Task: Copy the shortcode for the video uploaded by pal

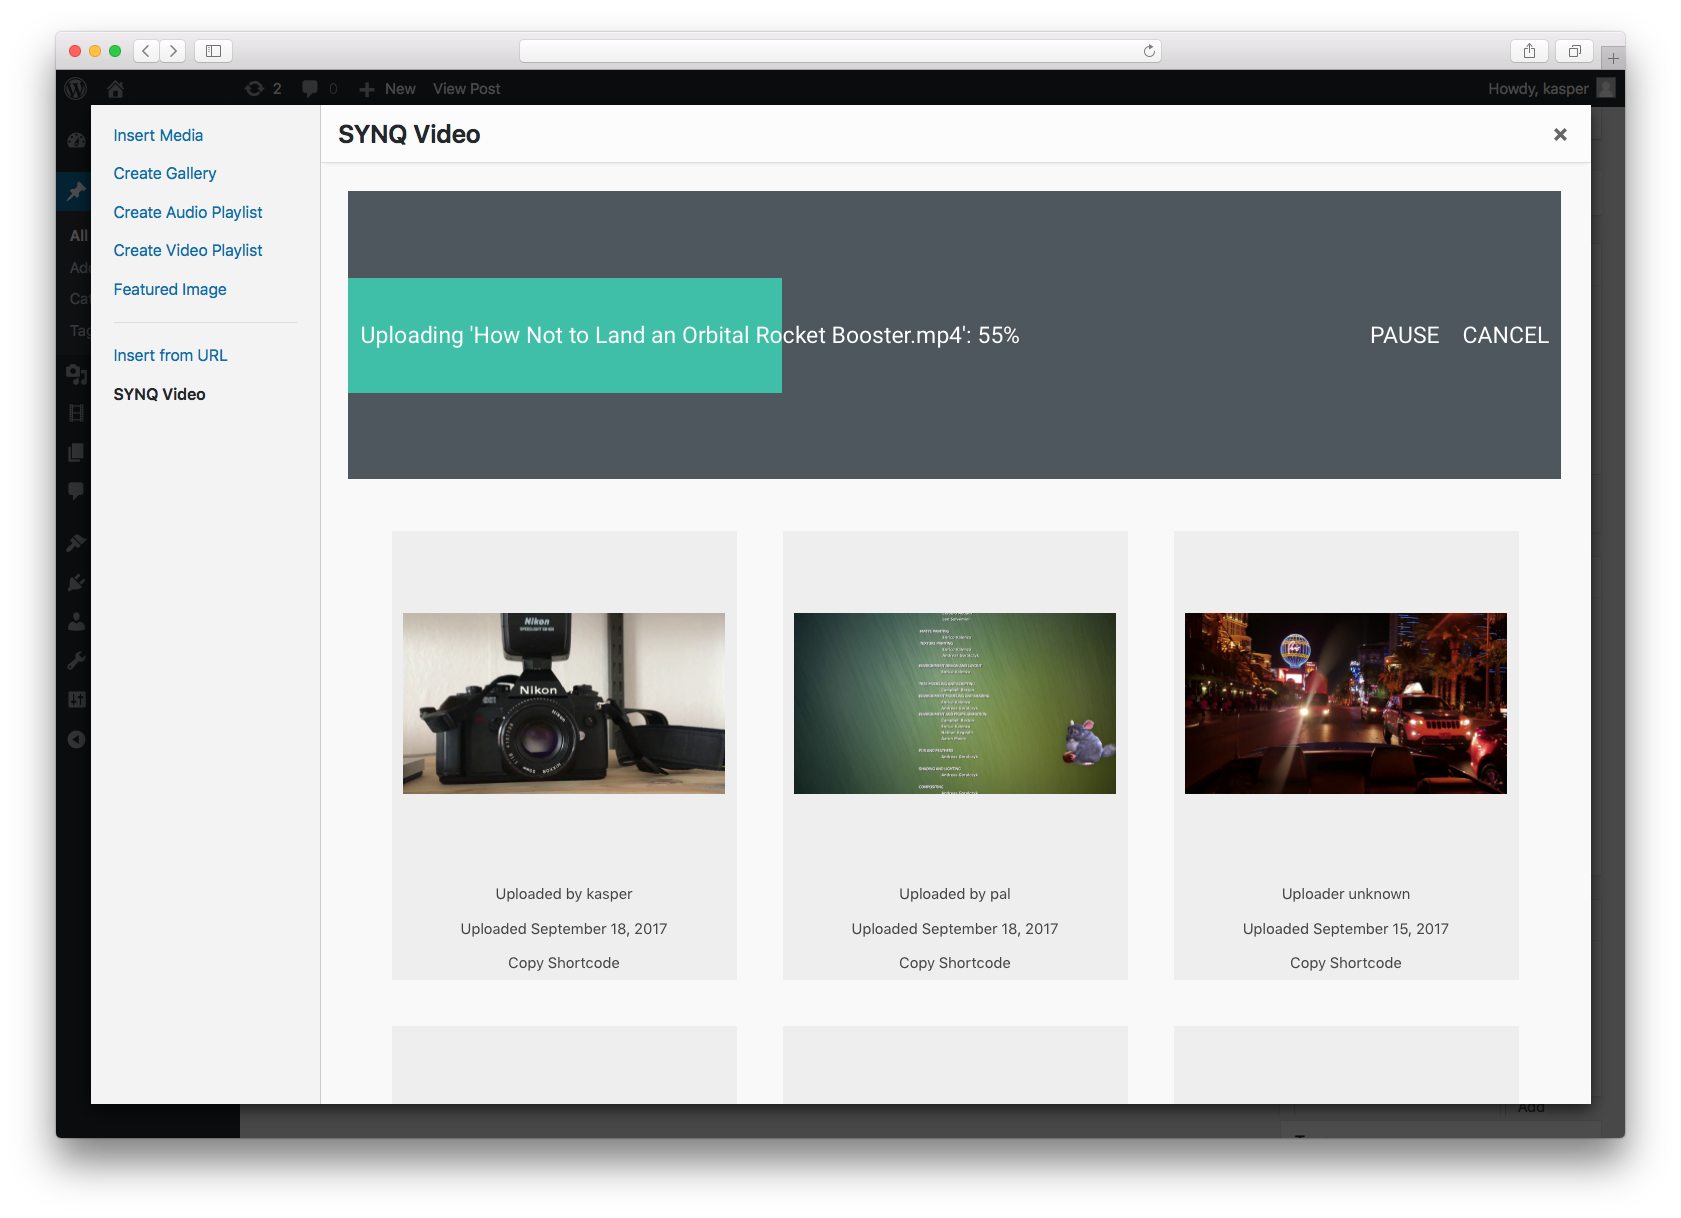Action: click(954, 962)
